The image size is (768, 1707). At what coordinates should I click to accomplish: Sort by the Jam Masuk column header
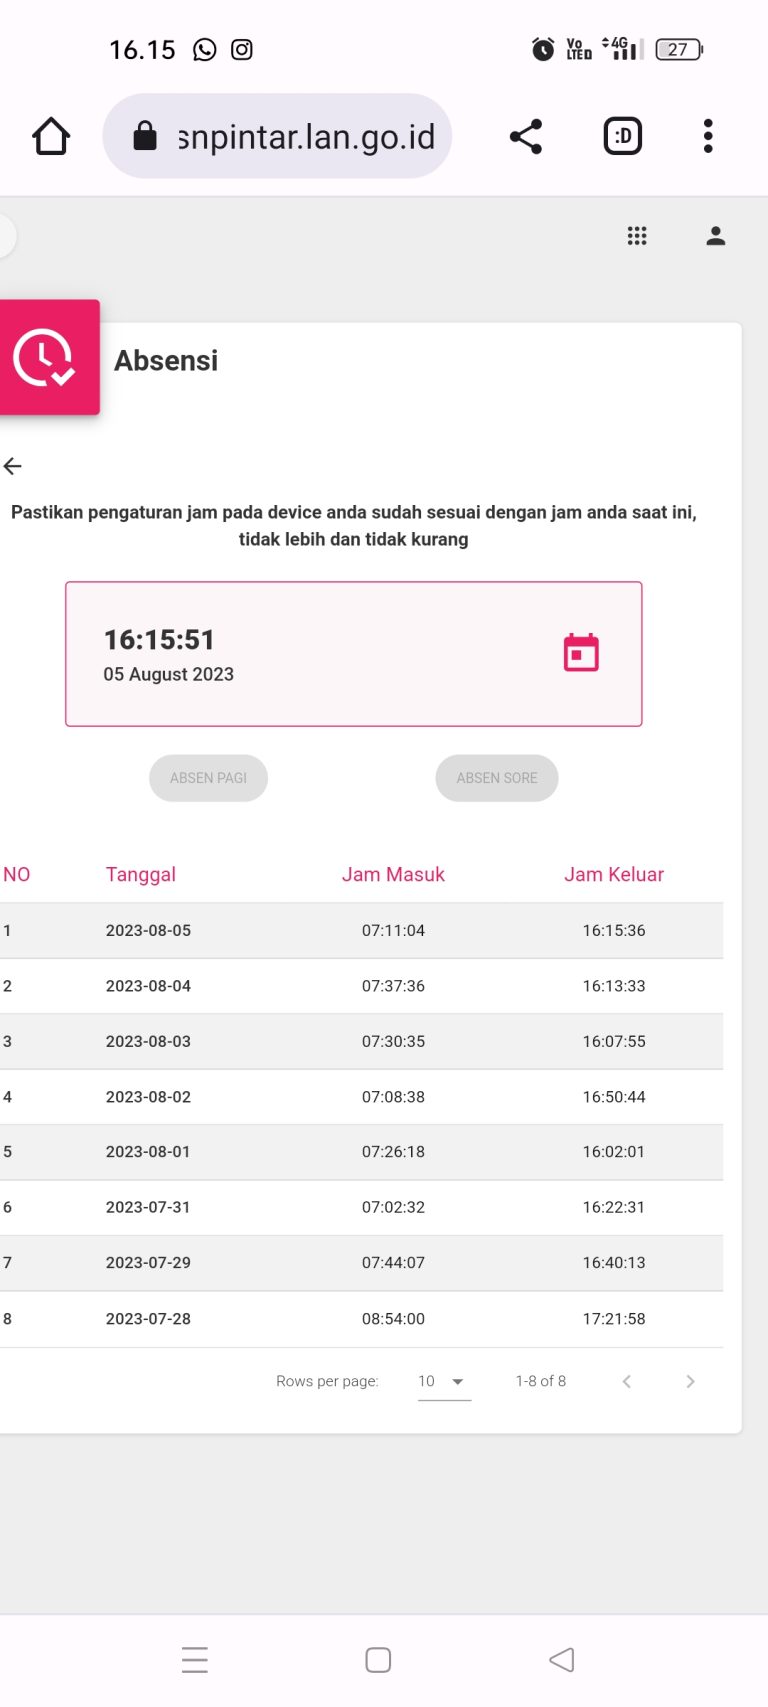pyautogui.click(x=393, y=874)
